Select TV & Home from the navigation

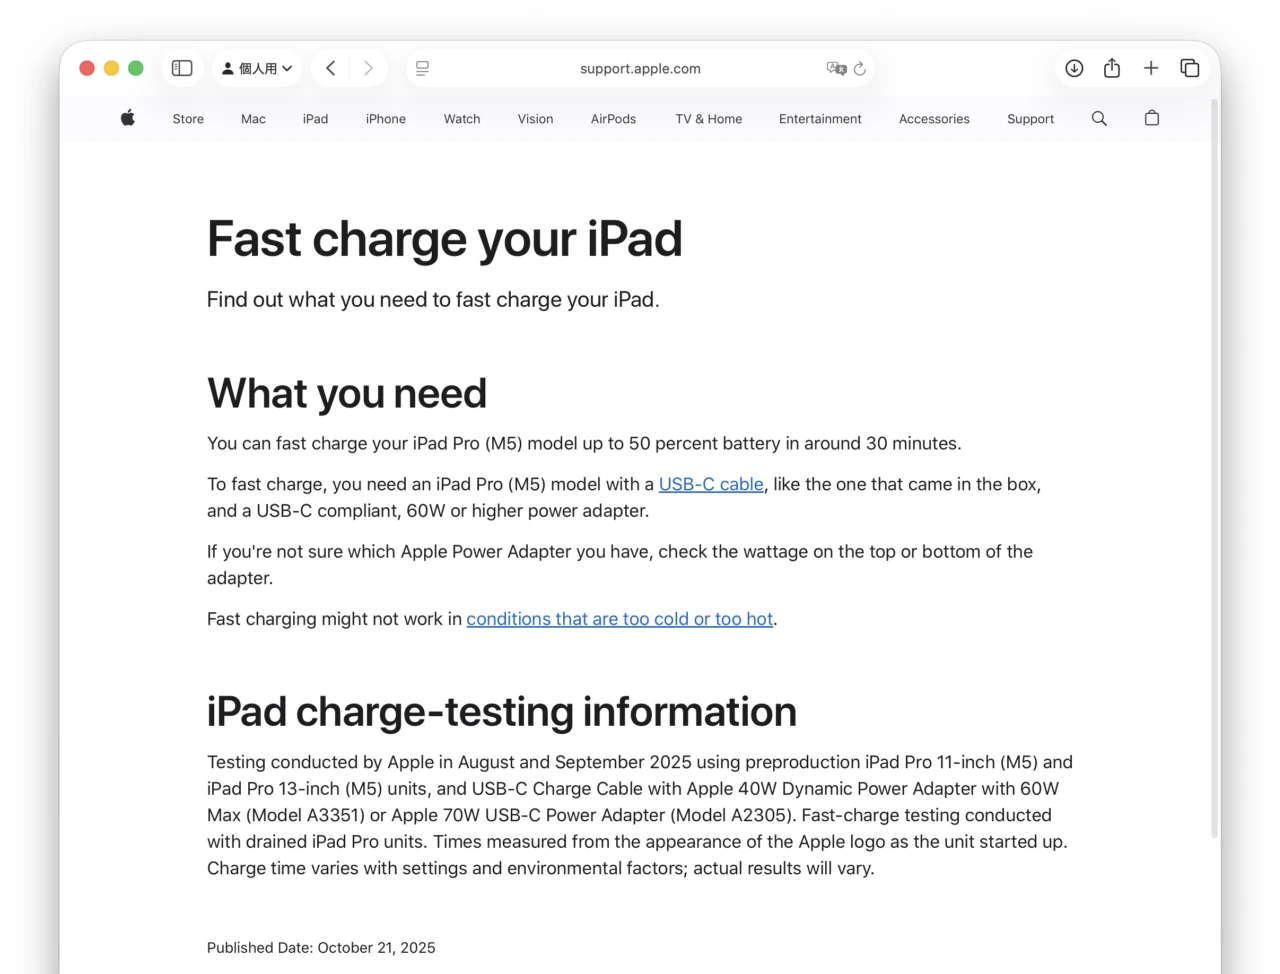coord(708,118)
